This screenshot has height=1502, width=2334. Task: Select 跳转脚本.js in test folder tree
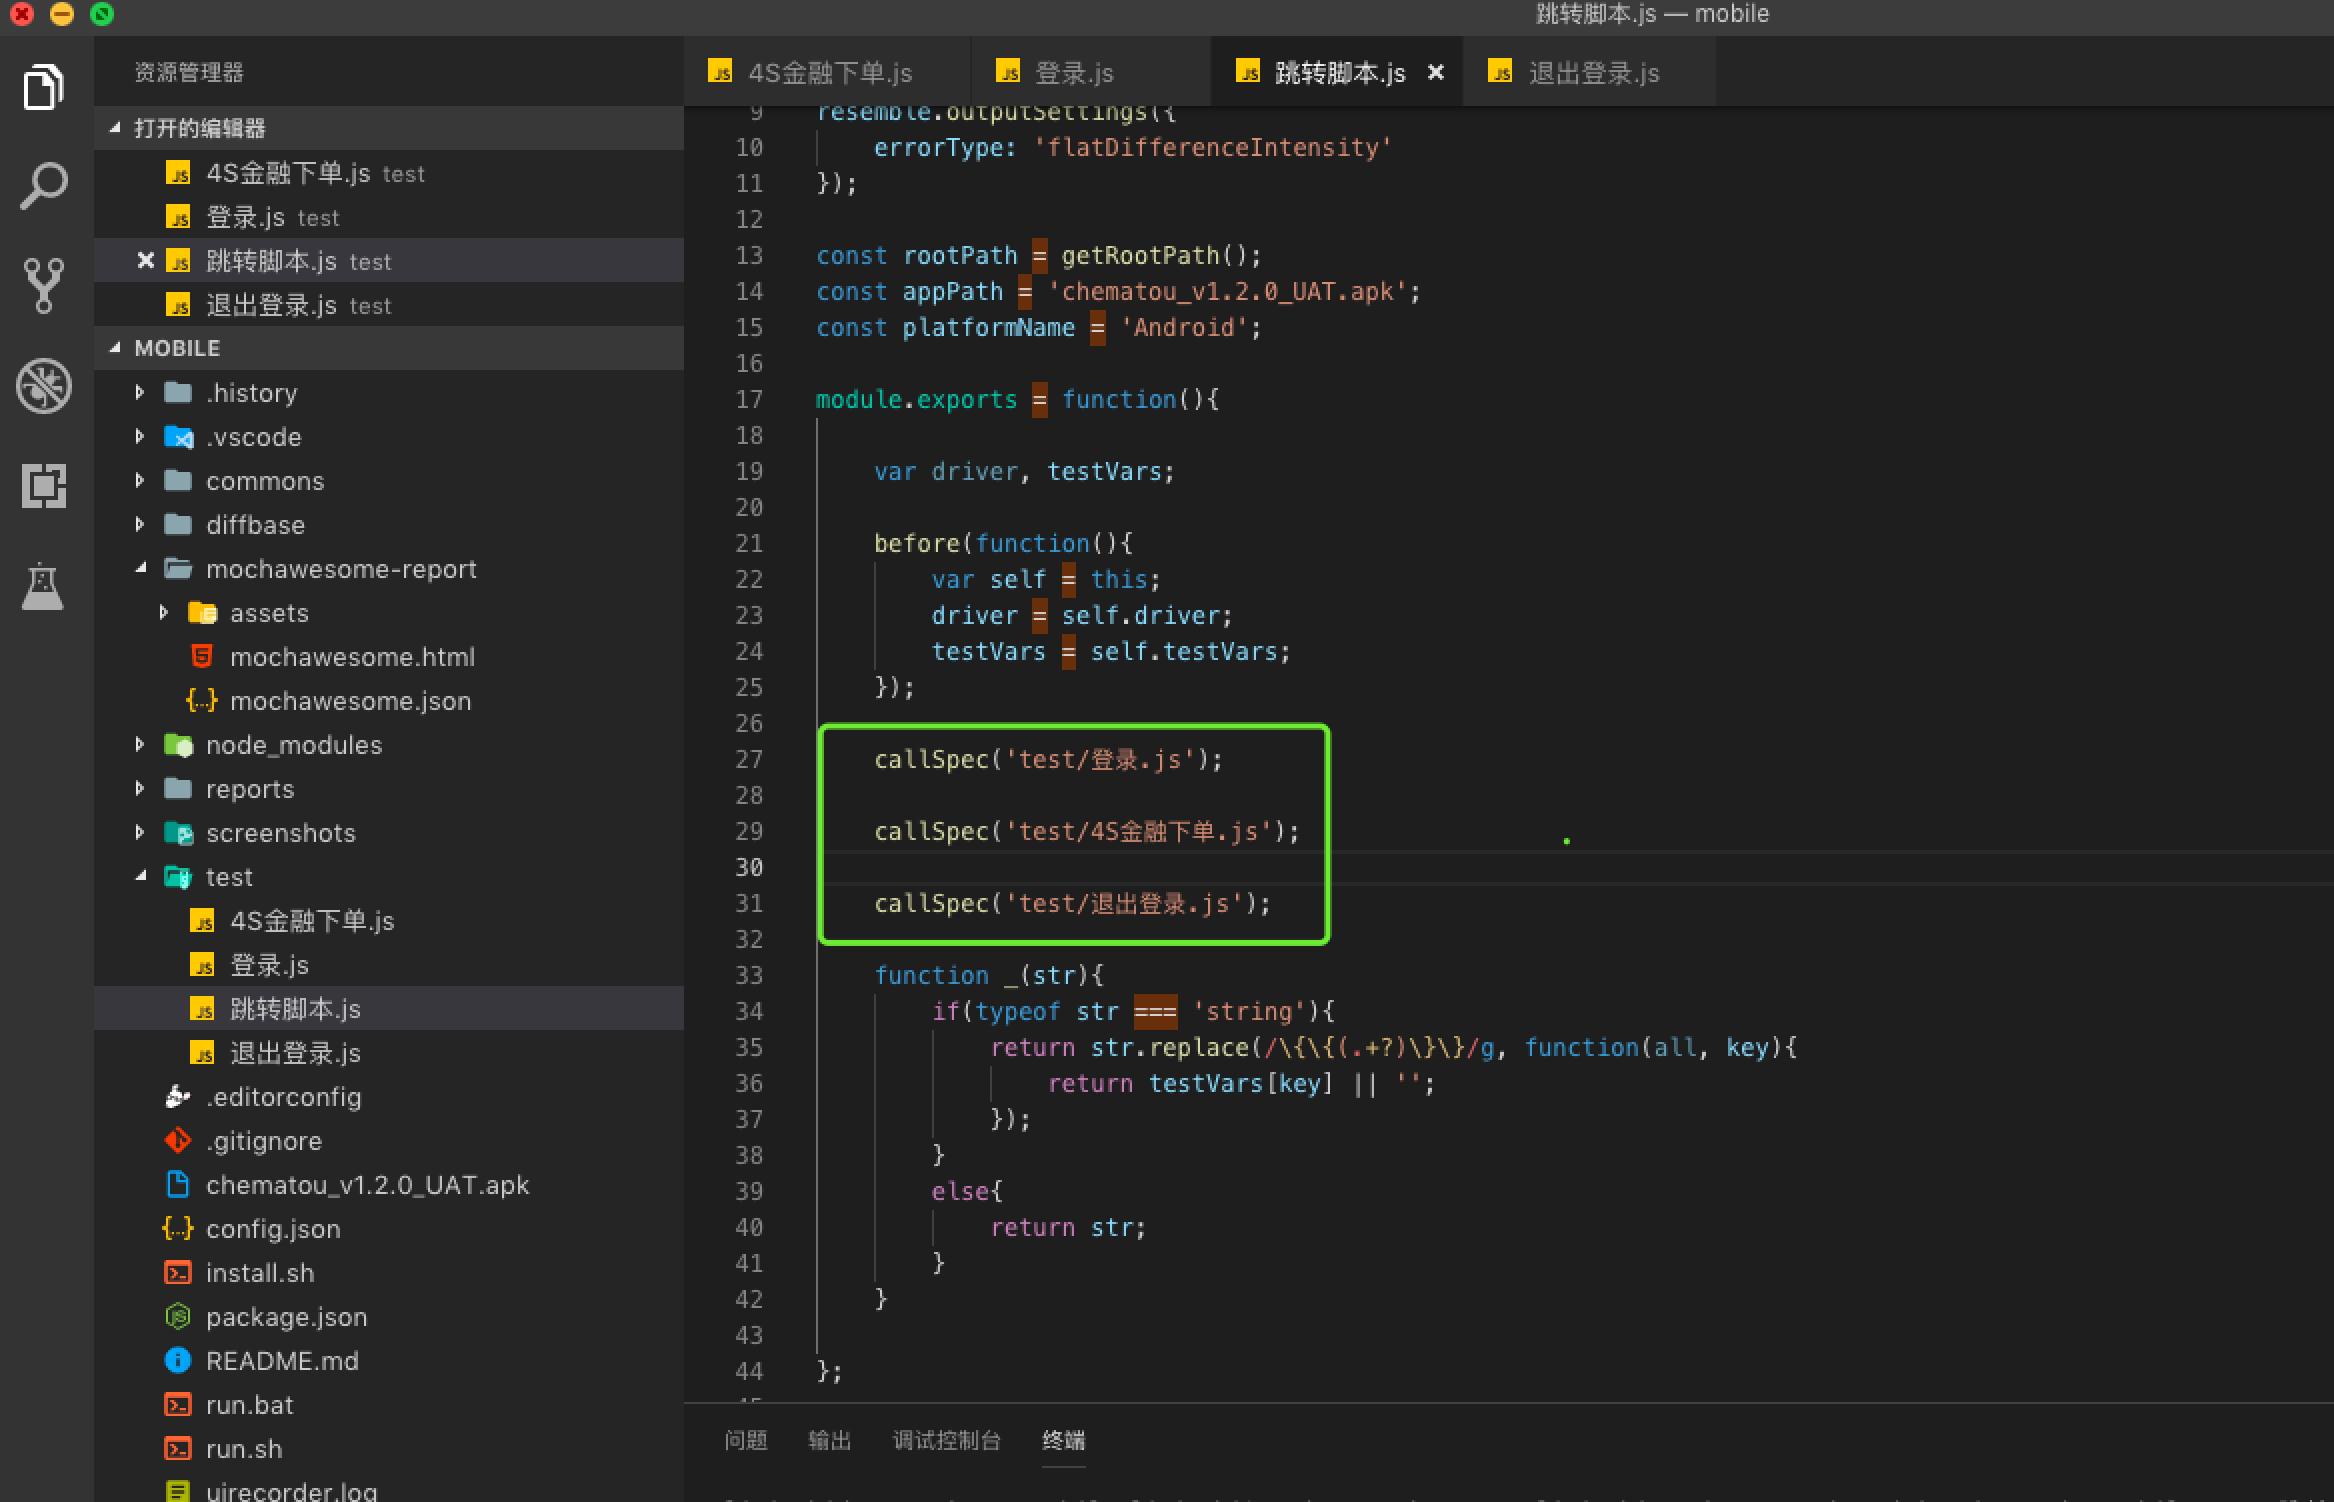[x=389, y=1009]
